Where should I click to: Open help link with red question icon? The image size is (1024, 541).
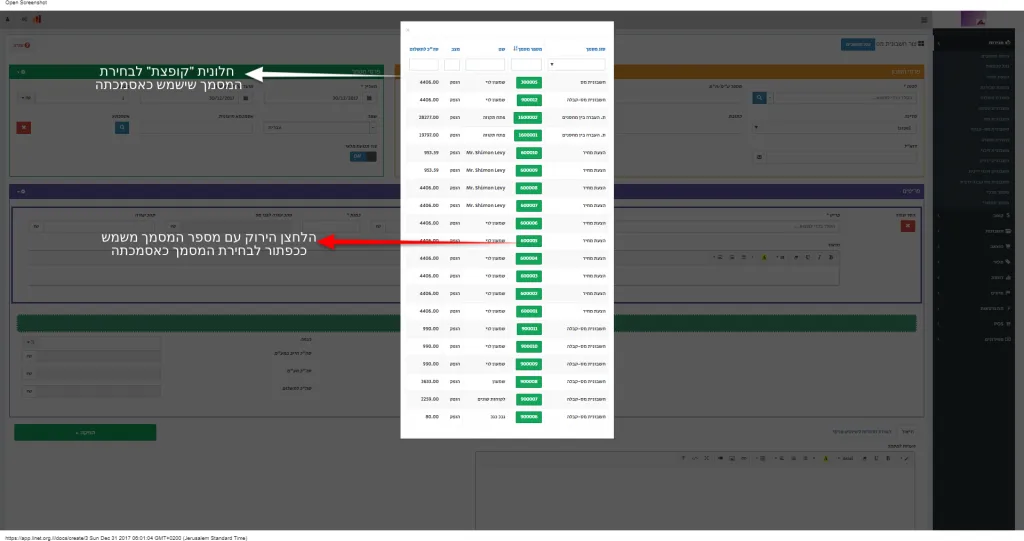pyautogui.click(x=22, y=45)
